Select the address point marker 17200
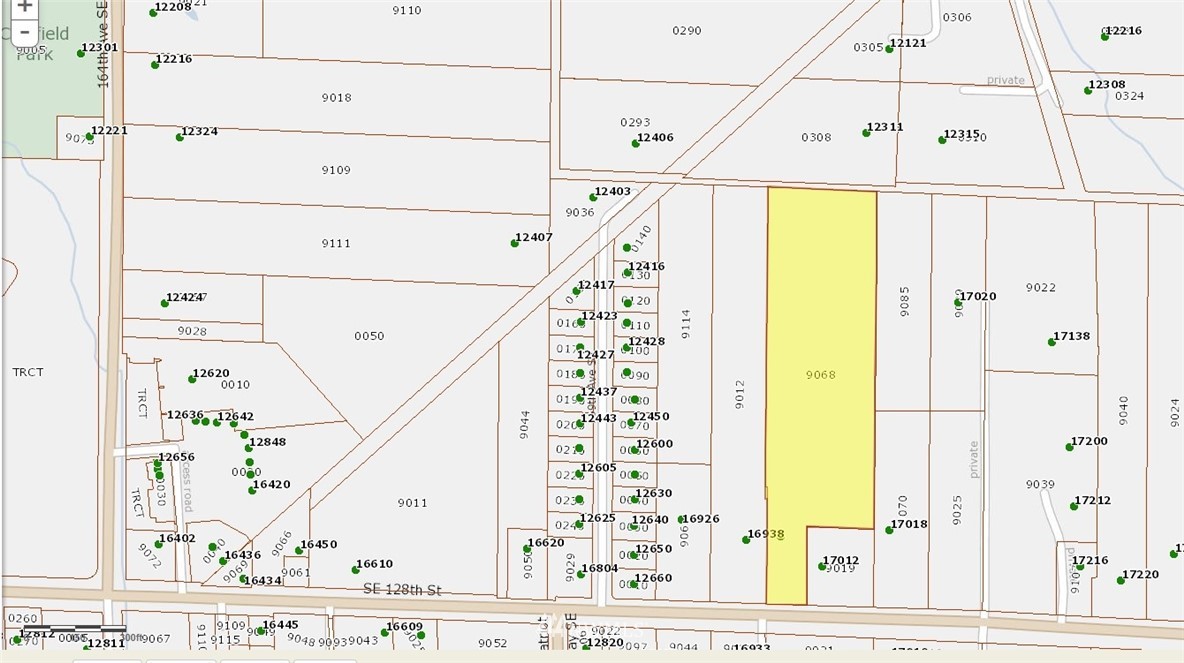 (x=1069, y=447)
